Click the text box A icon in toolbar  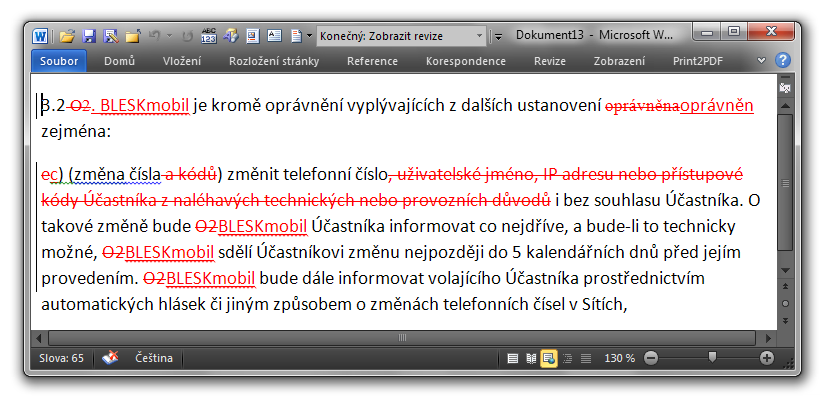point(275,36)
